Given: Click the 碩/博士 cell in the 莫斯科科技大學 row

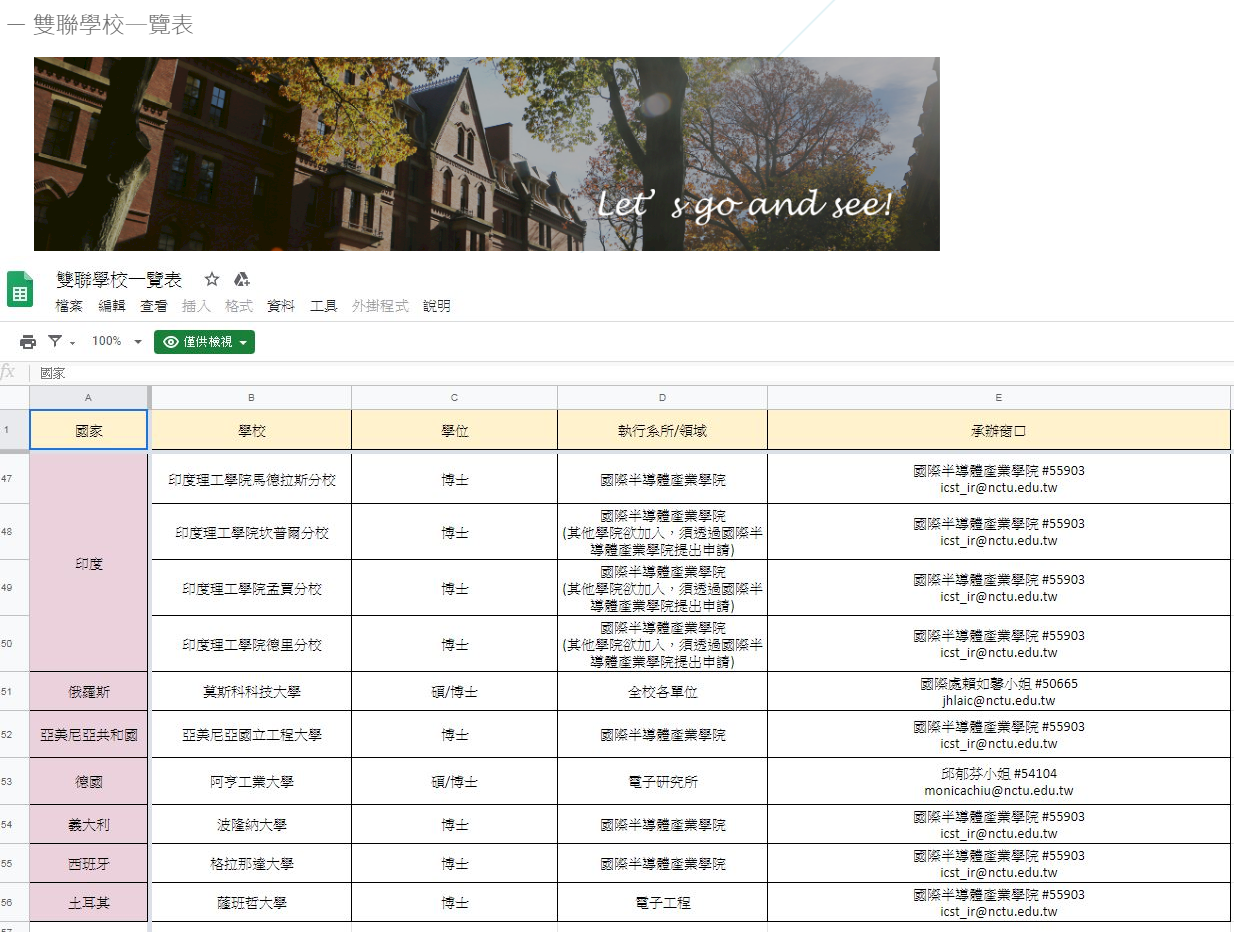Looking at the screenshot, I should tap(455, 692).
